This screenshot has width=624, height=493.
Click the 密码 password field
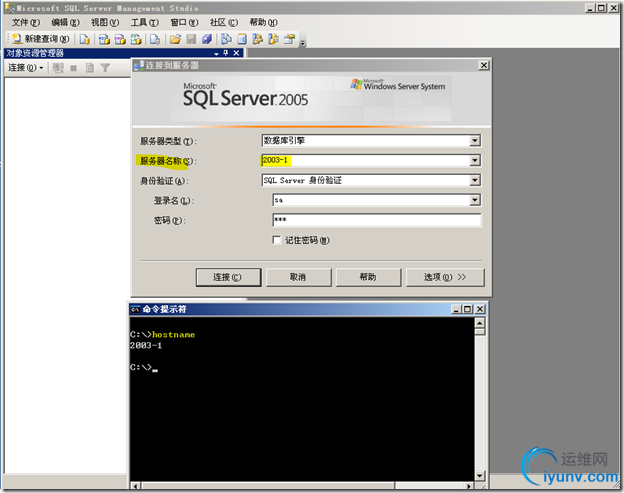[377, 220]
